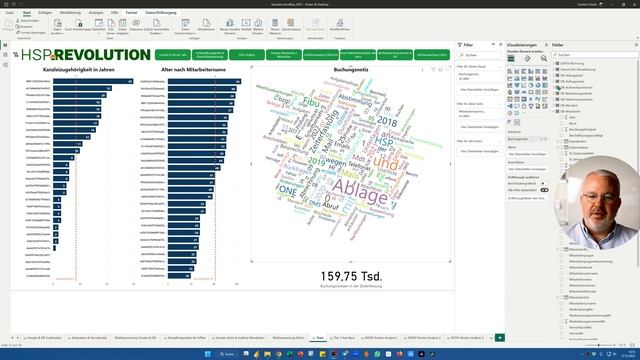Click the green Fibu Analyse navigation button

(x=247, y=55)
